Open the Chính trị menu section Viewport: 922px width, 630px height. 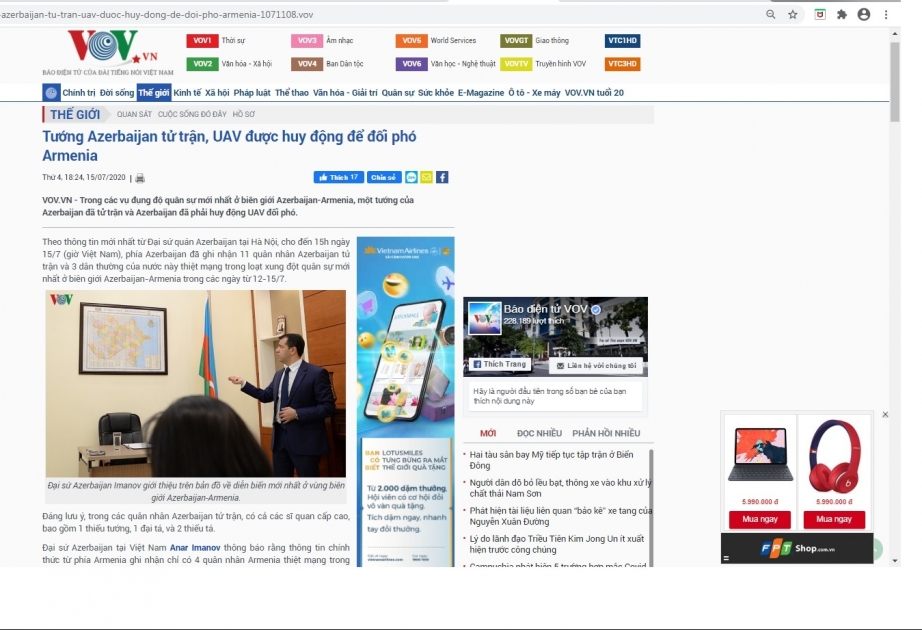[79, 92]
